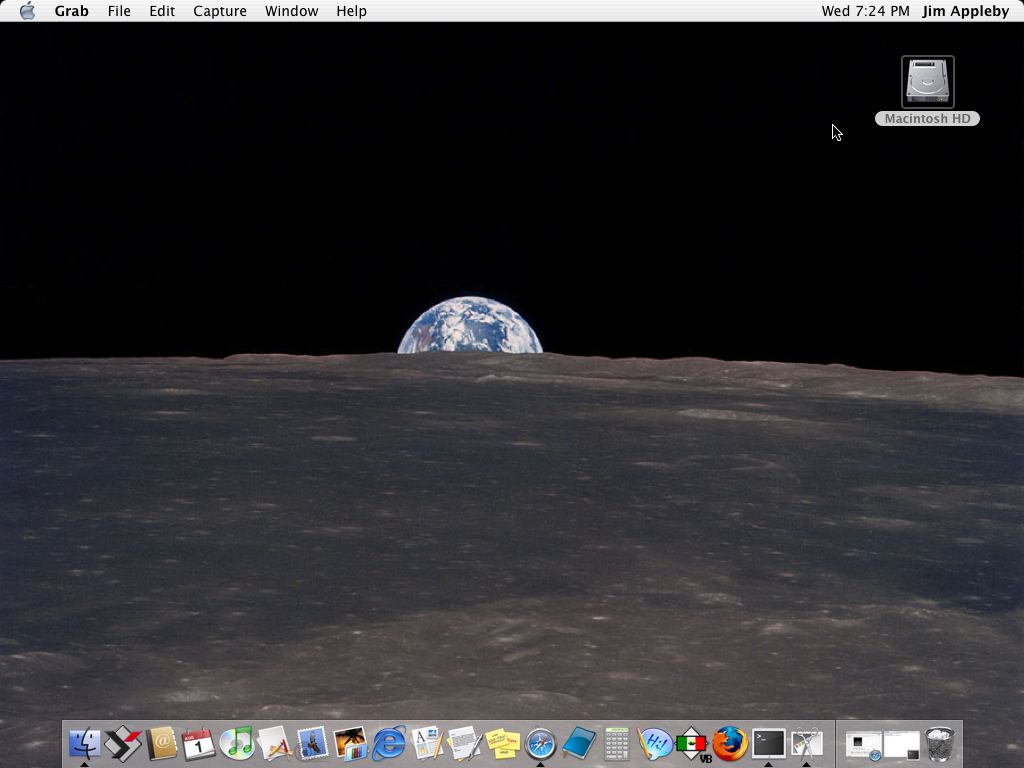The height and width of the screenshot is (768, 1024).
Task: Open the Grab application menu
Action: pyautogui.click(x=71, y=11)
